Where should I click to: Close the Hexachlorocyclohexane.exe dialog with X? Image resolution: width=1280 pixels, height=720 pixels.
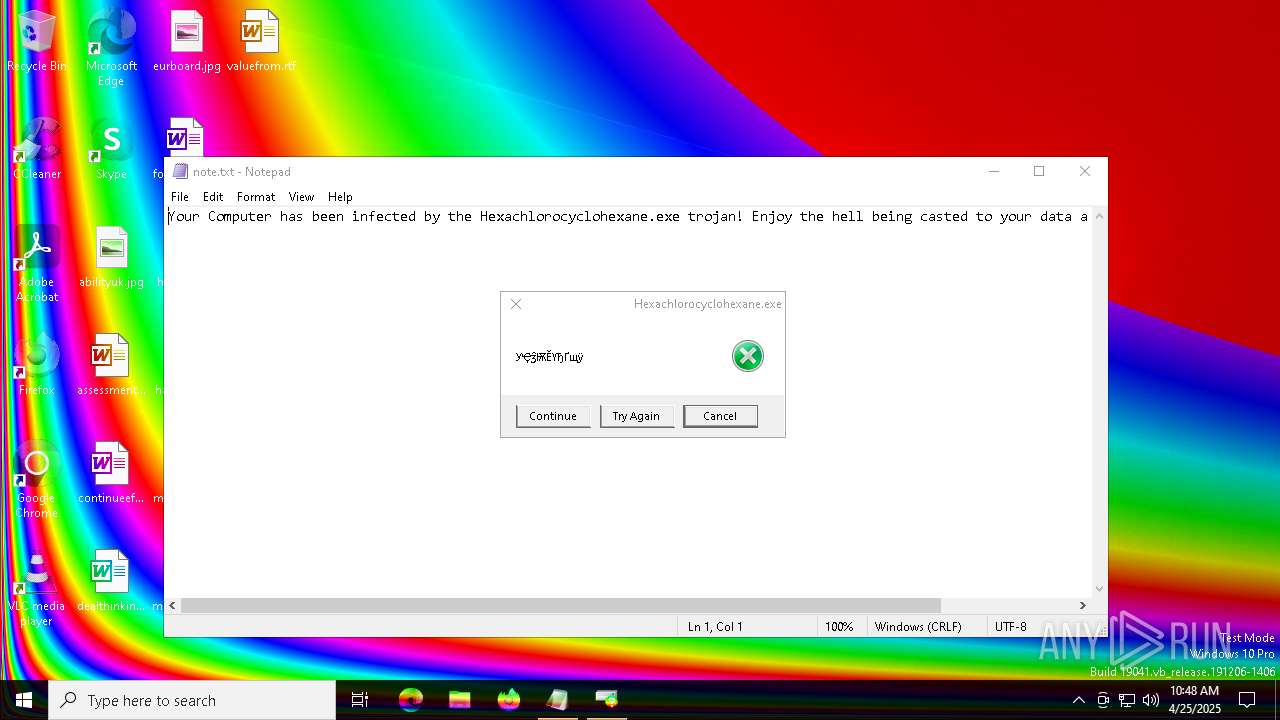(516, 304)
